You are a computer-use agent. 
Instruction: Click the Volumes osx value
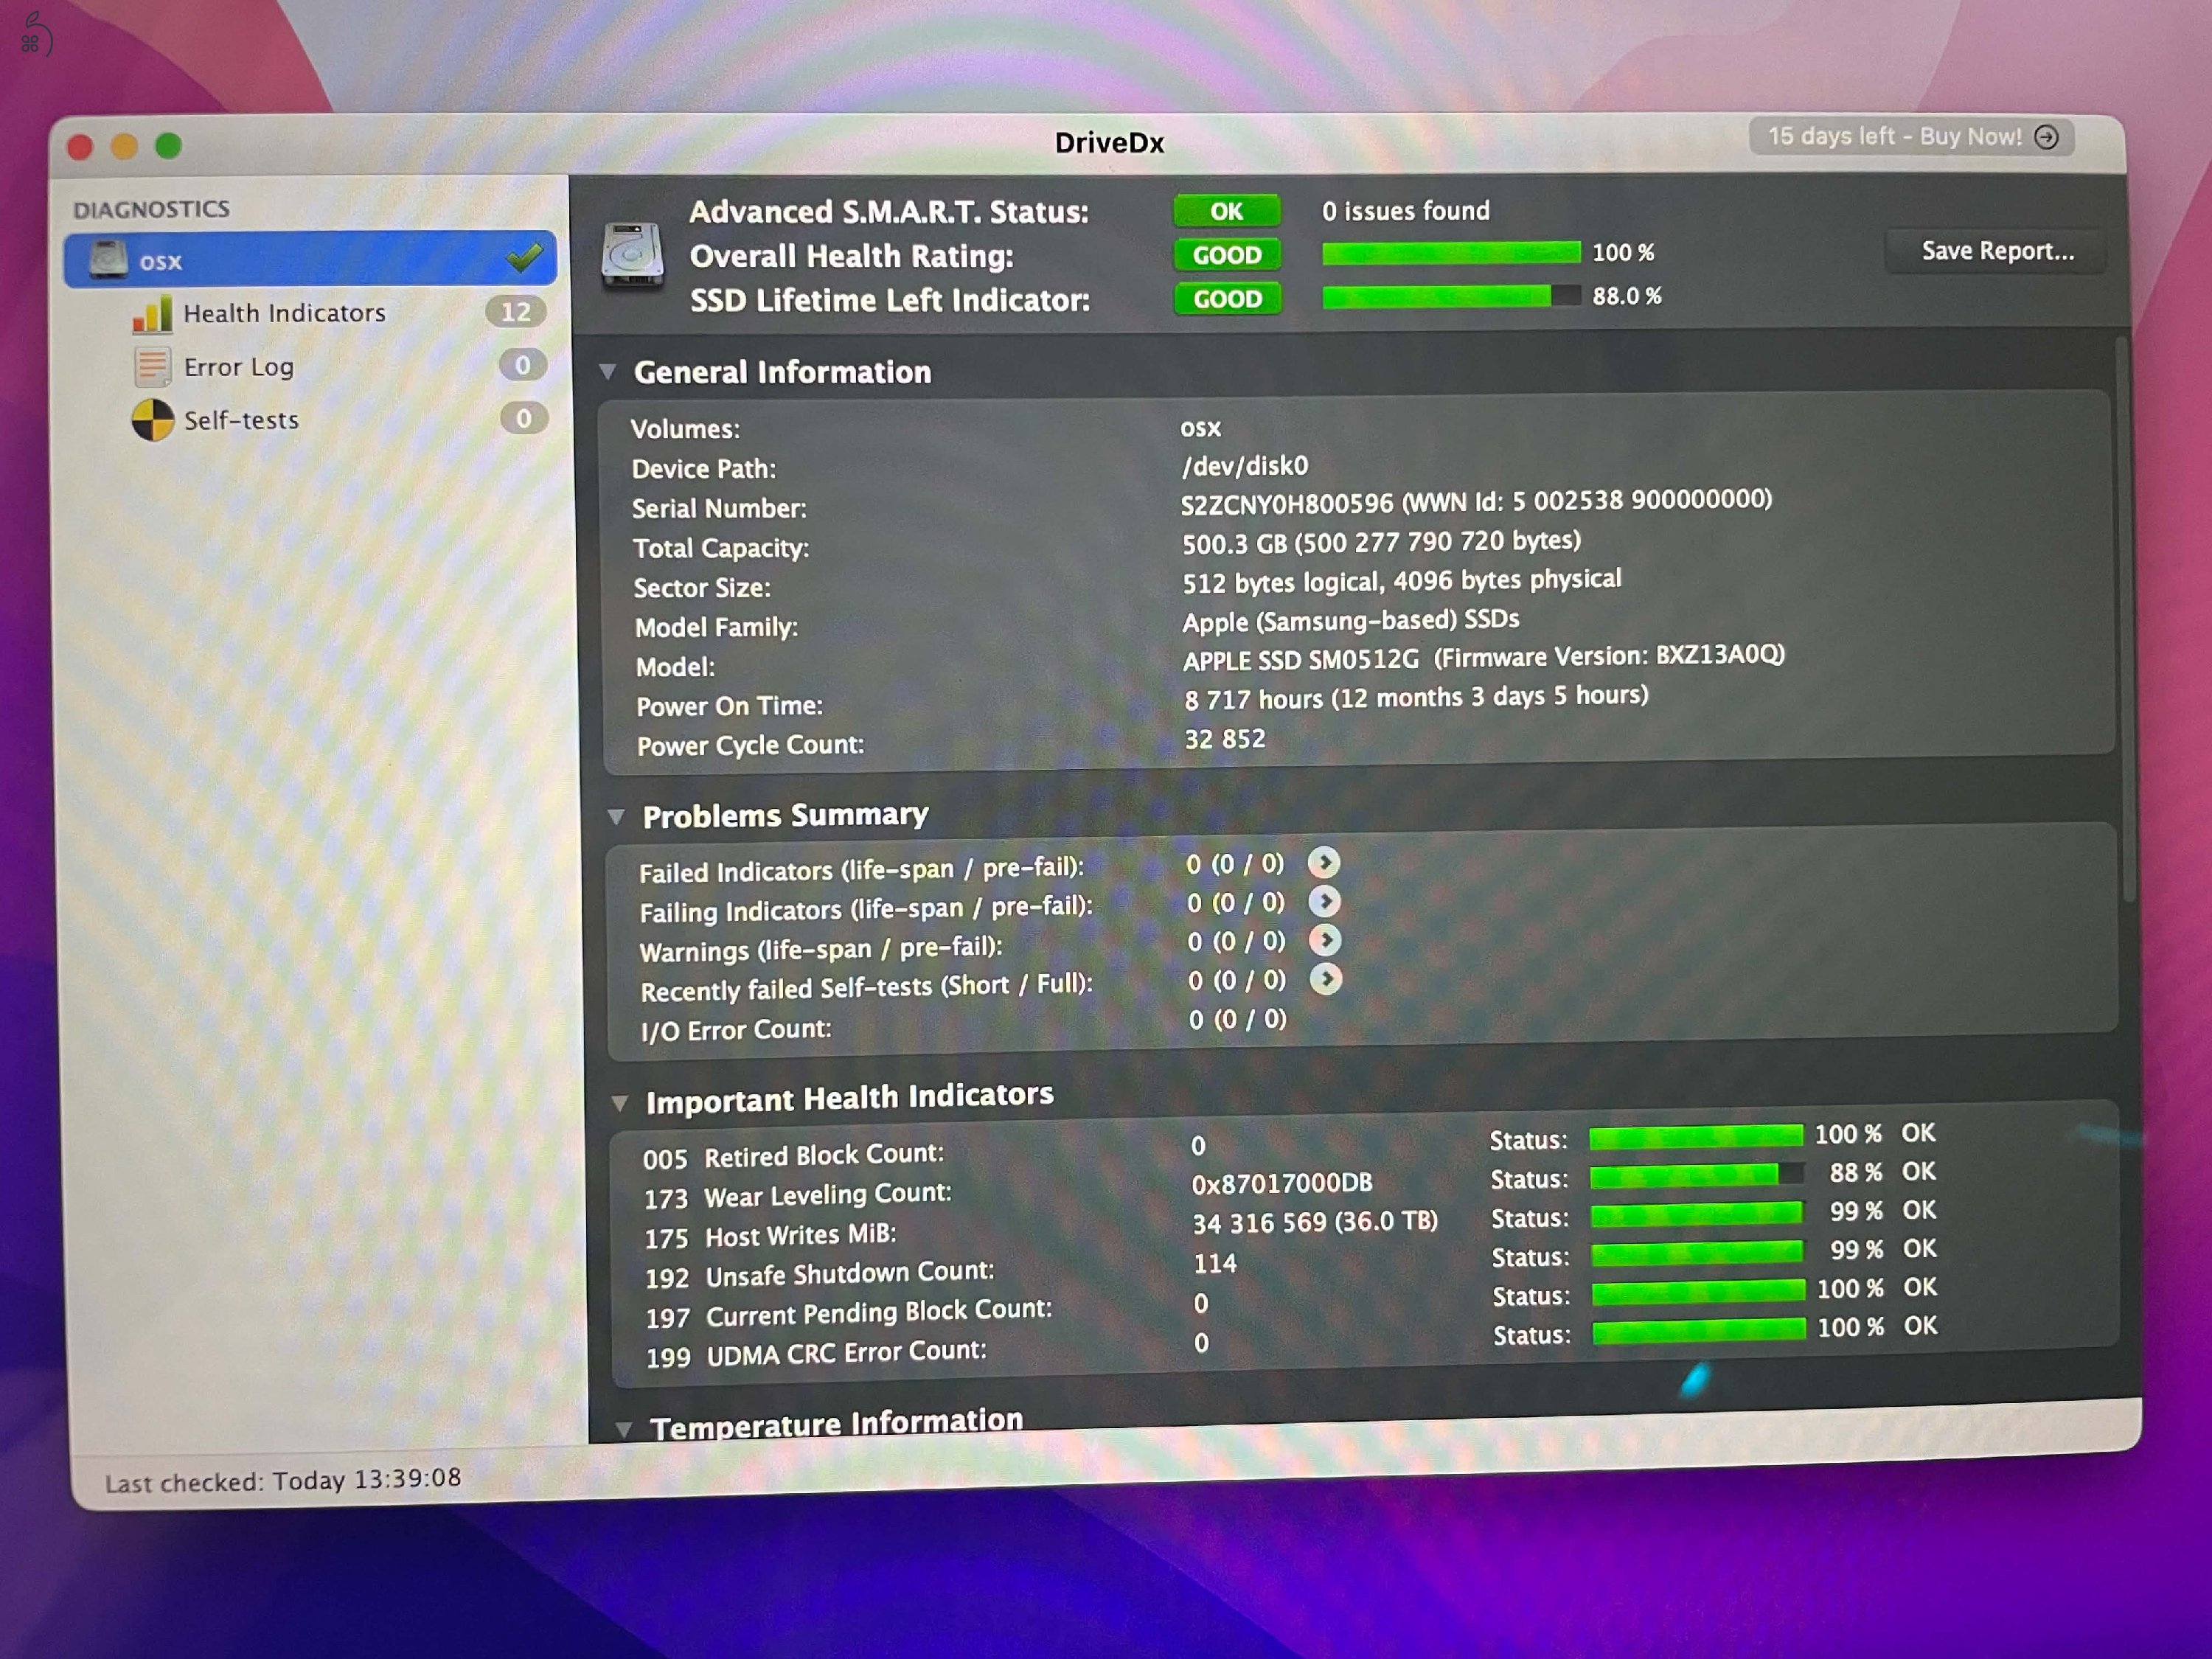click(x=1200, y=428)
